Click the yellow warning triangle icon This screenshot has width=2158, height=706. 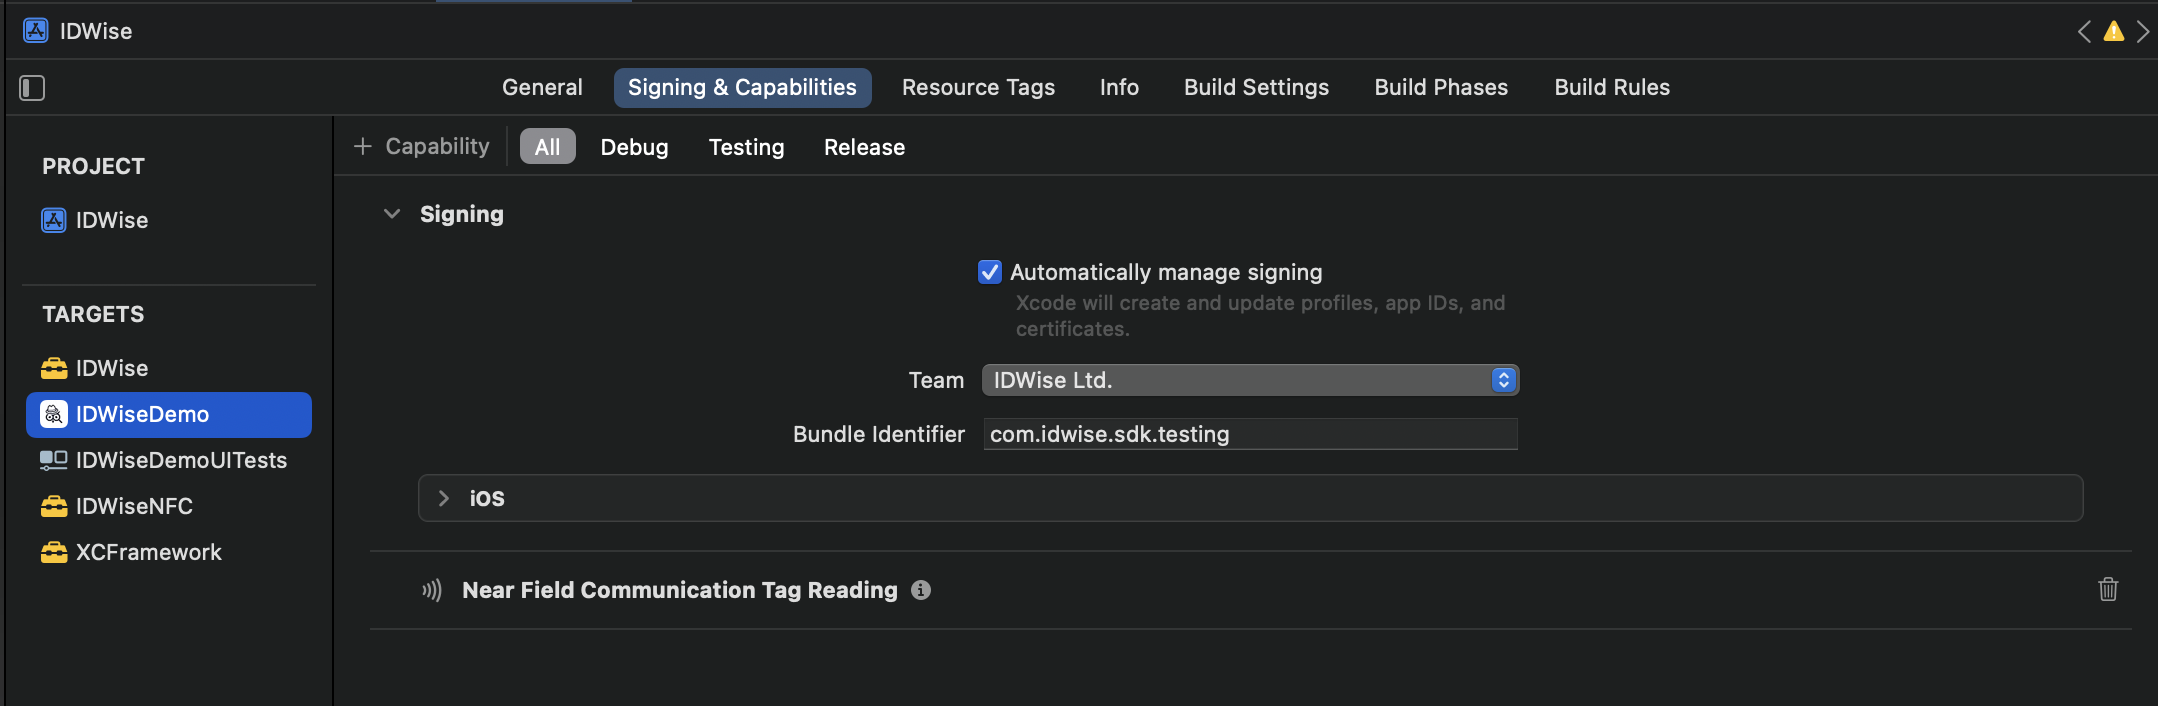(x=2113, y=32)
